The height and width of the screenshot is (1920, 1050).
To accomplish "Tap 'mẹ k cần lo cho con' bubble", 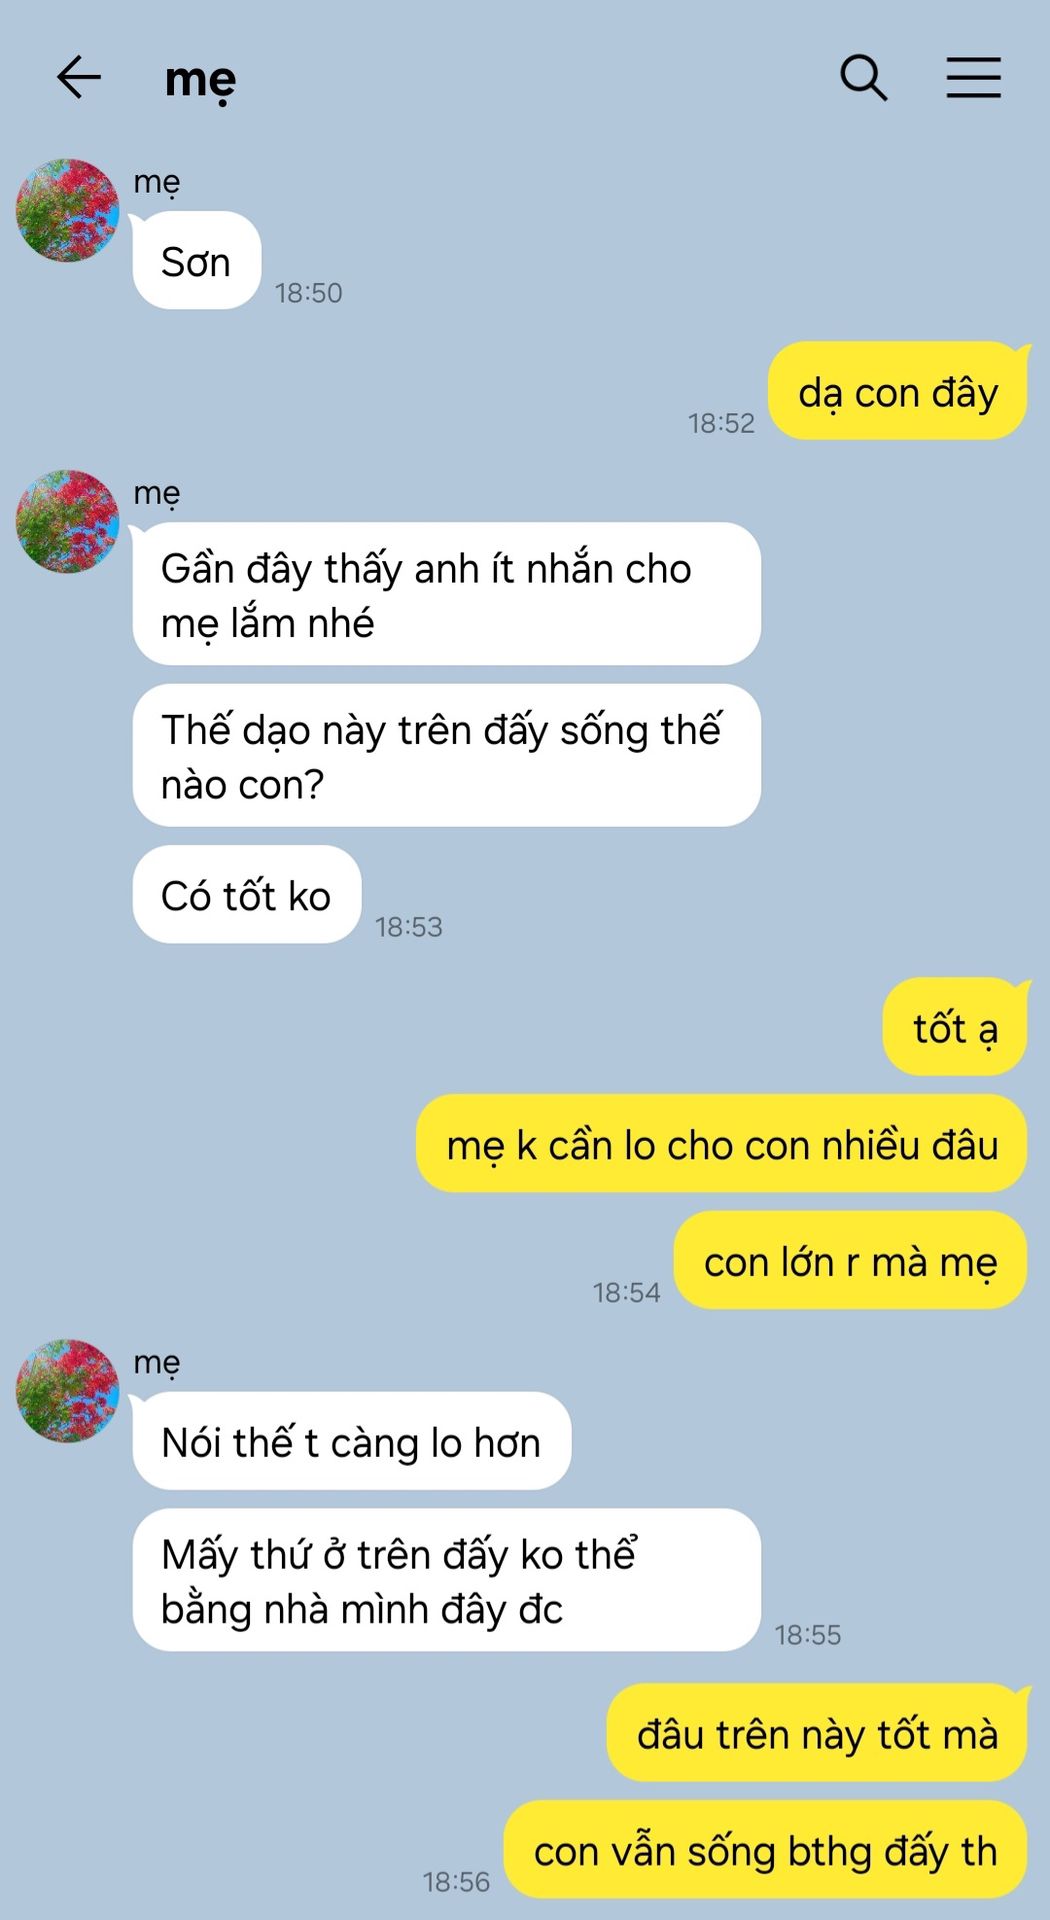I will coord(722,1144).
